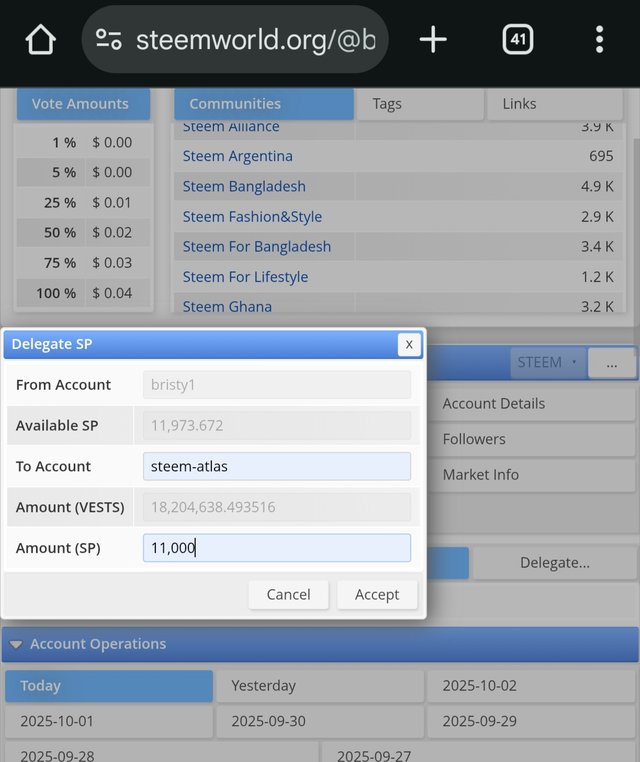Image resolution: width=640 pixels, height=762 pixels.
Task: Open the Market Info tab
Action: coord(533,475)
